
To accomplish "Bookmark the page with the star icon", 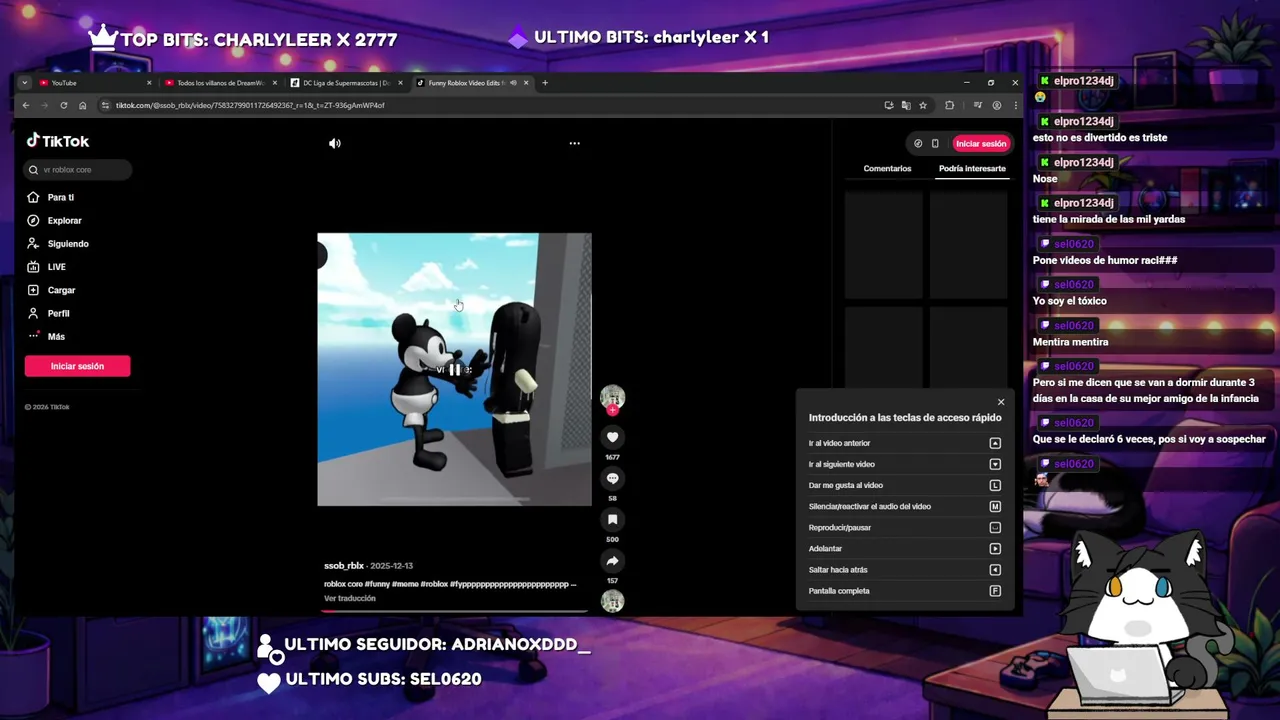I will tap(922, 105).
